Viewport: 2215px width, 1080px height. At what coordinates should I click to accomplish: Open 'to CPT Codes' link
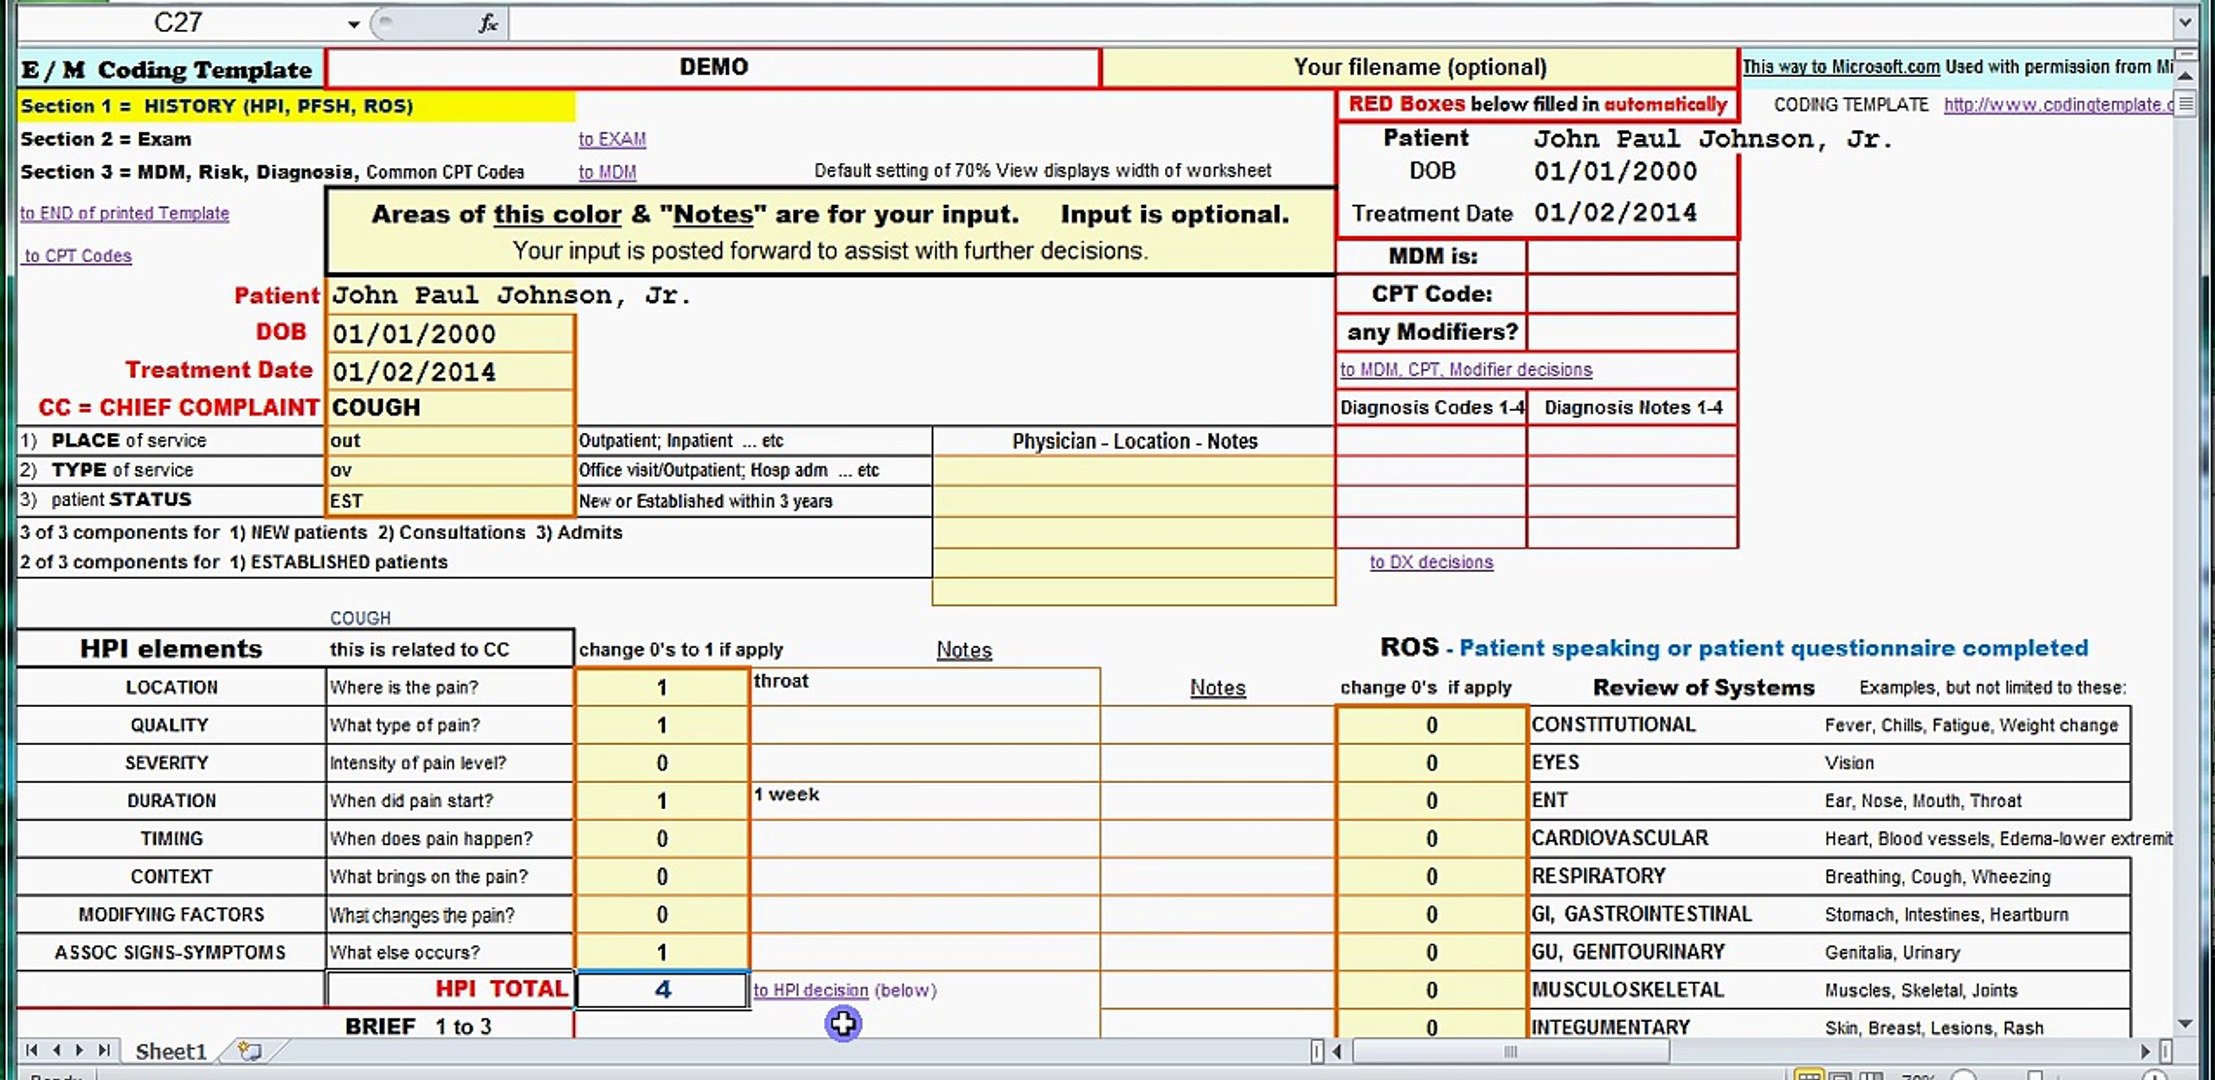click(x=78, y=256)
